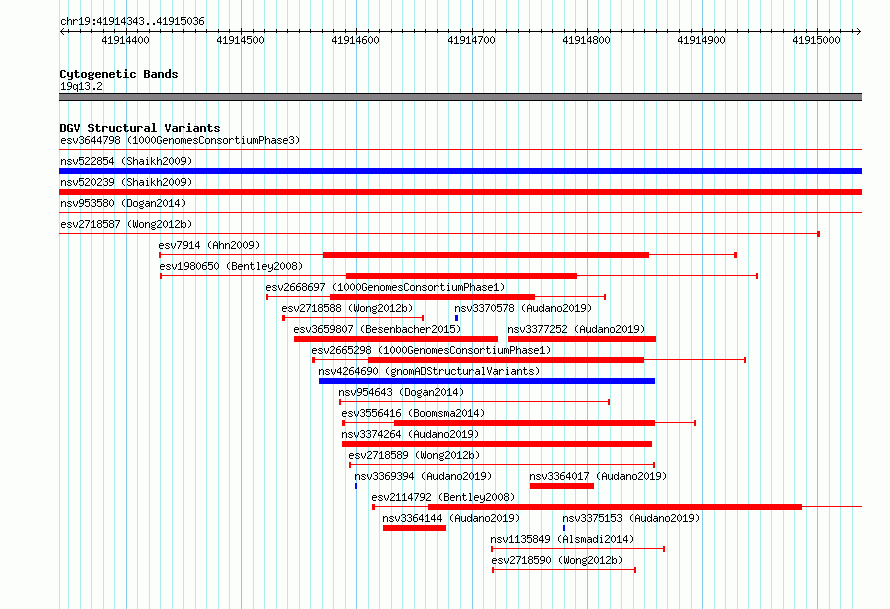Select the red esv2668697 variant bar
Viewport: 890px width, 609px height.
433,297
